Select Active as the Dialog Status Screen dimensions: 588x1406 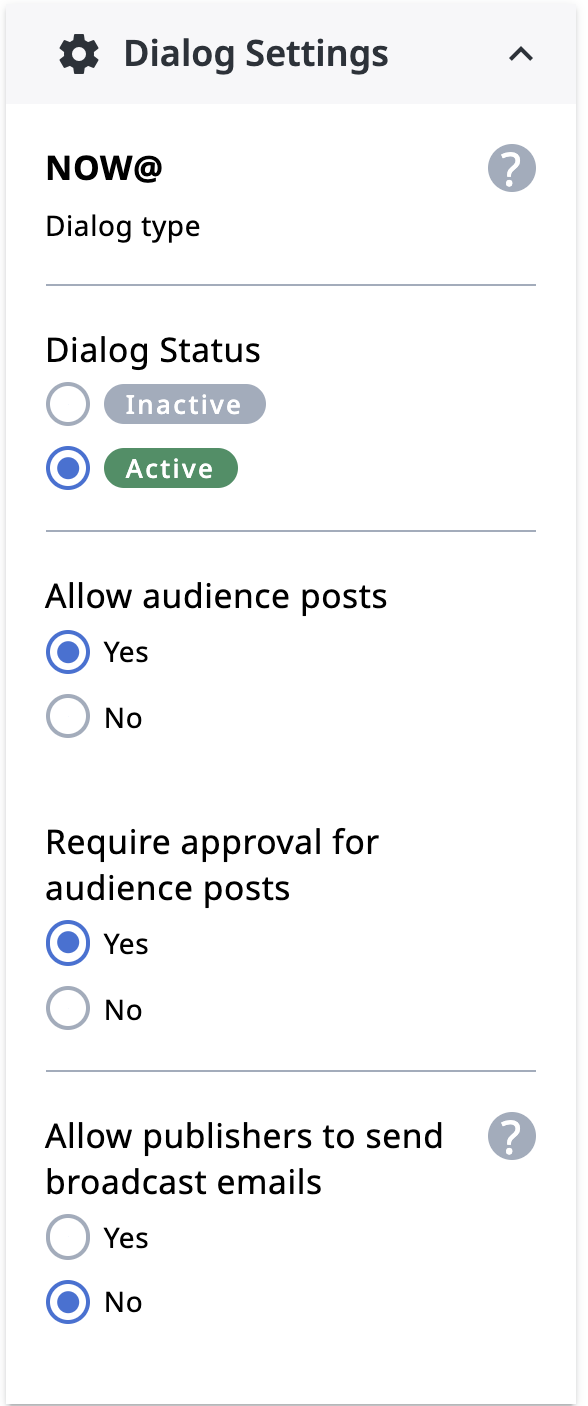point(67,467)
